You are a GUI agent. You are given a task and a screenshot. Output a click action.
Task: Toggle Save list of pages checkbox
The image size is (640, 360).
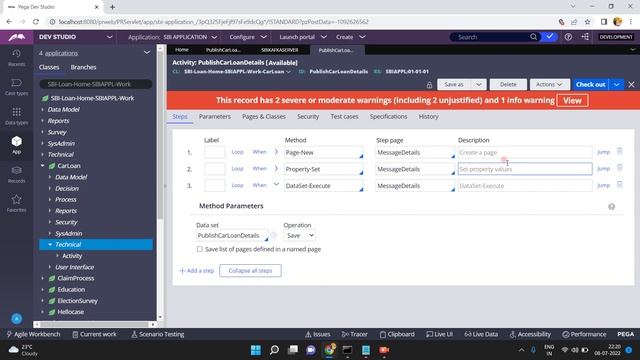pyautogui.click(x=200, y=249)
